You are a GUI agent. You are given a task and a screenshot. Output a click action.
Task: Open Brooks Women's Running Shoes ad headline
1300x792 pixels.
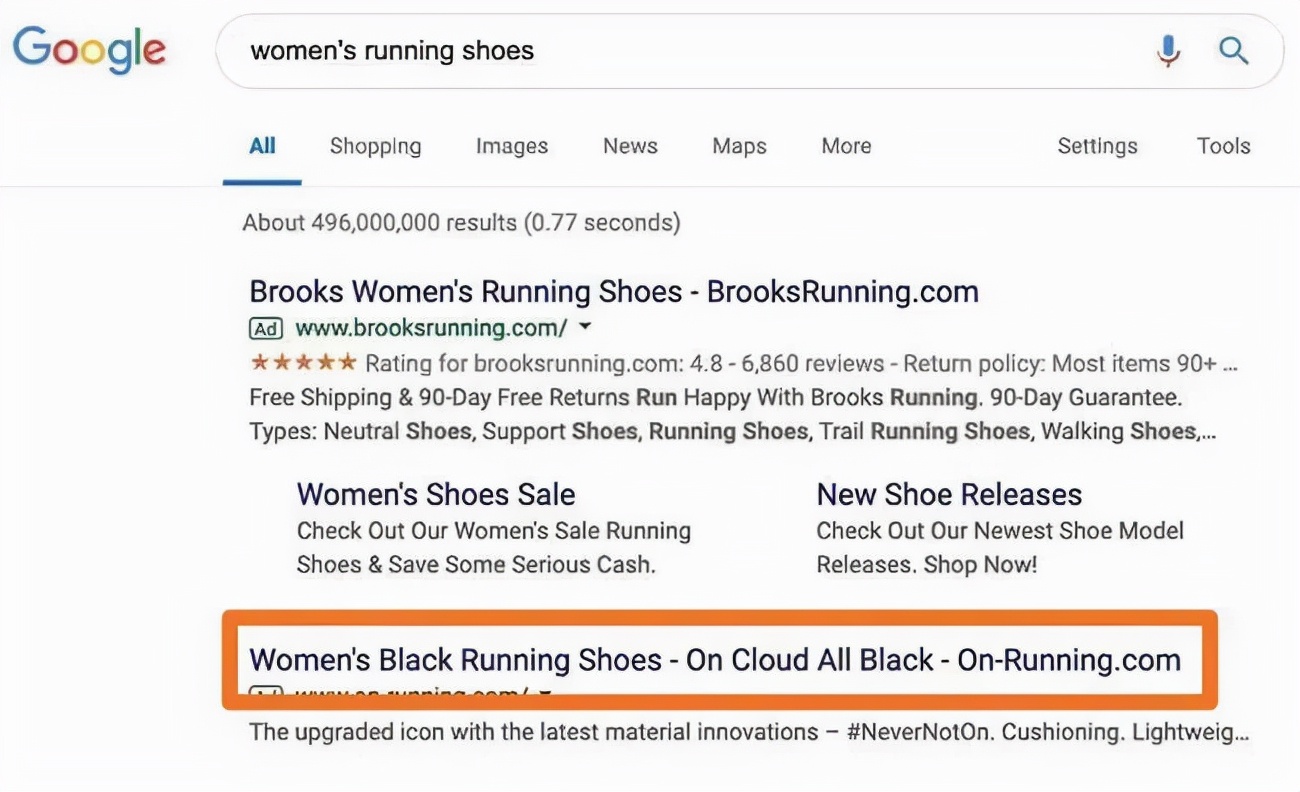click(613, 292)
